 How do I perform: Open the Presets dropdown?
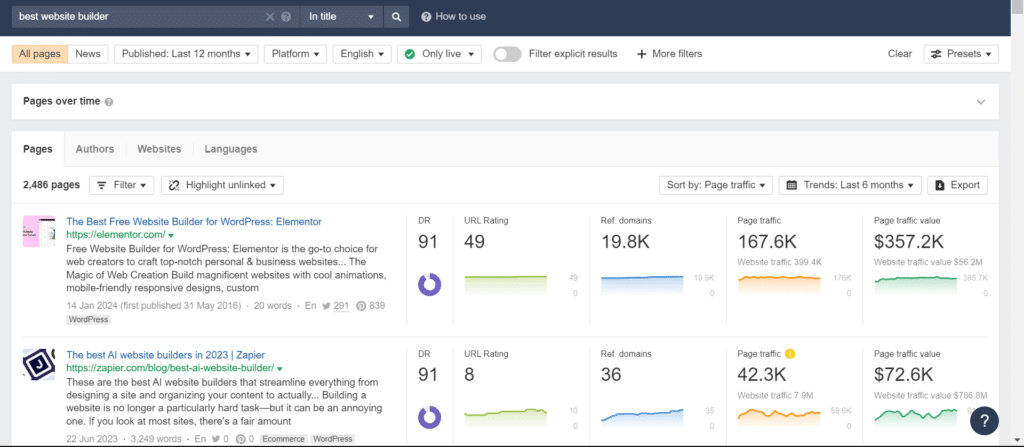pos(961,54)
